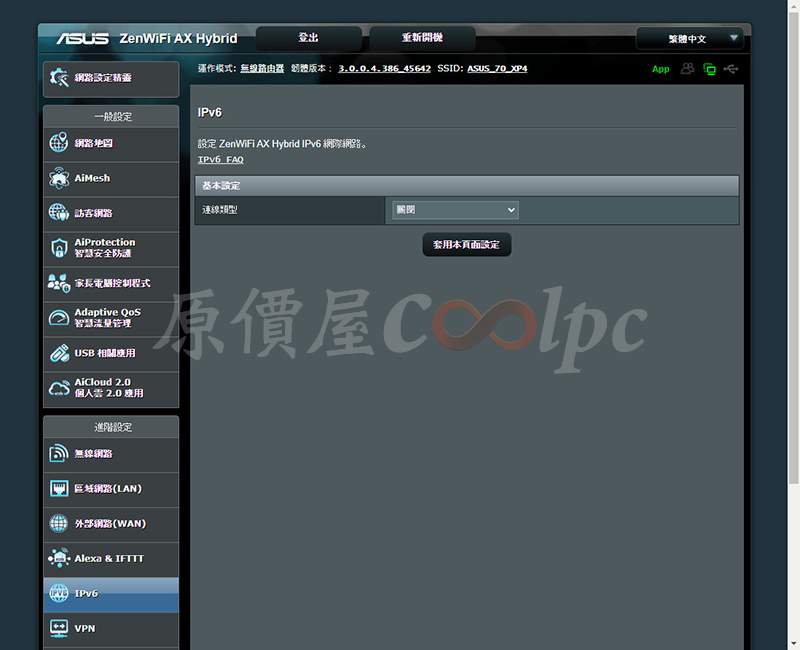Click the reboot button

422,38
